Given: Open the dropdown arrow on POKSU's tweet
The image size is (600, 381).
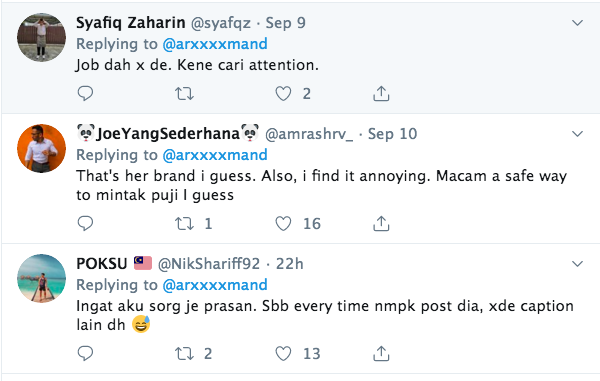Looking at the screenshot, I should coord(577,264).
